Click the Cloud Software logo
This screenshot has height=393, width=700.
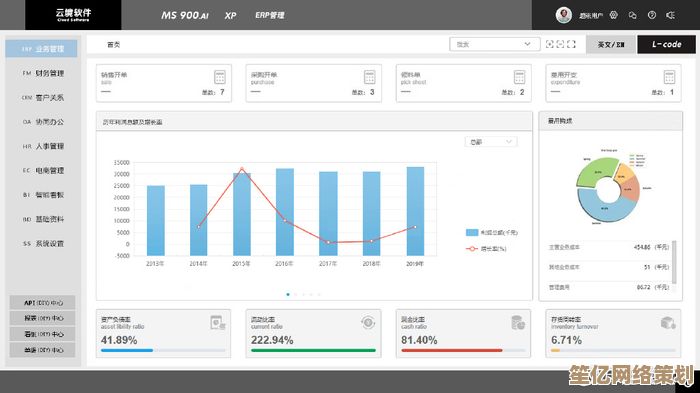(73, 15)
